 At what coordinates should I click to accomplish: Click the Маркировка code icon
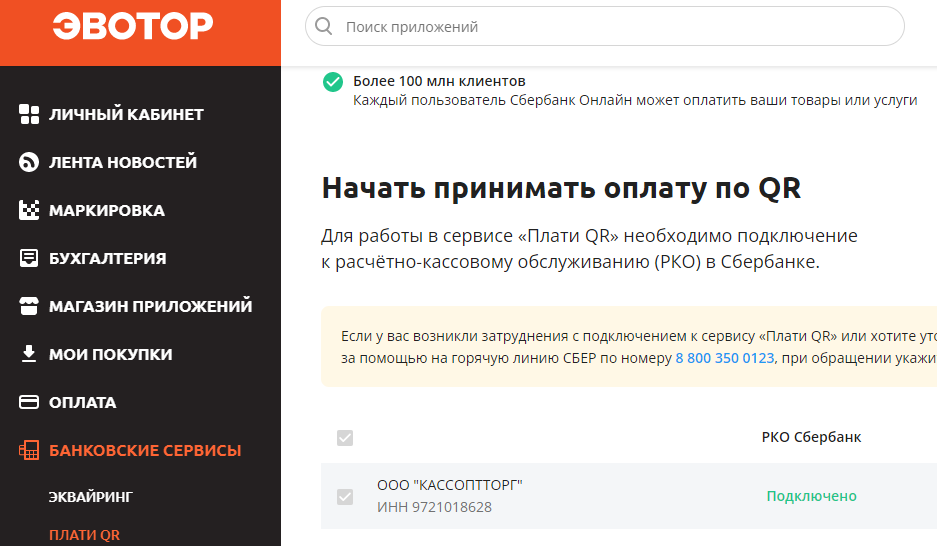pyautogui.click(x=29, y=210)
